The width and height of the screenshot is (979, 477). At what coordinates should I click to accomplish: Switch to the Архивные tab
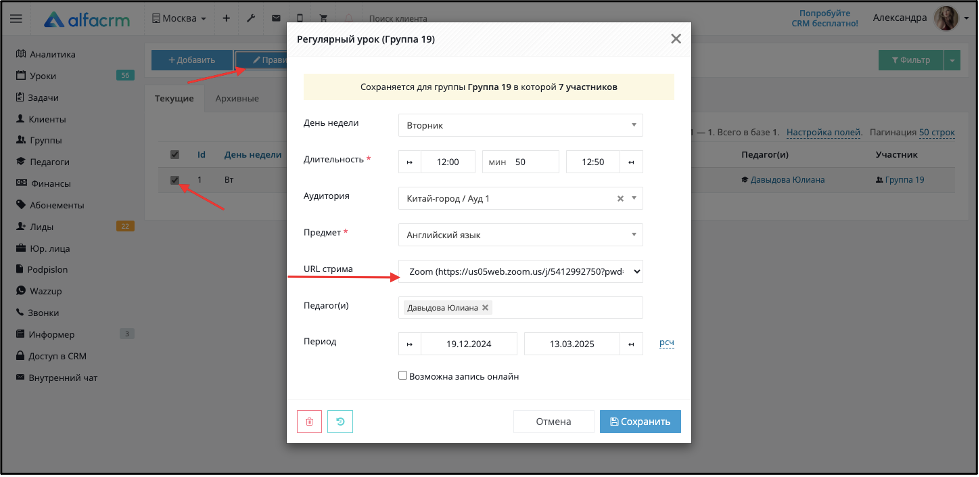coord(237,99)
